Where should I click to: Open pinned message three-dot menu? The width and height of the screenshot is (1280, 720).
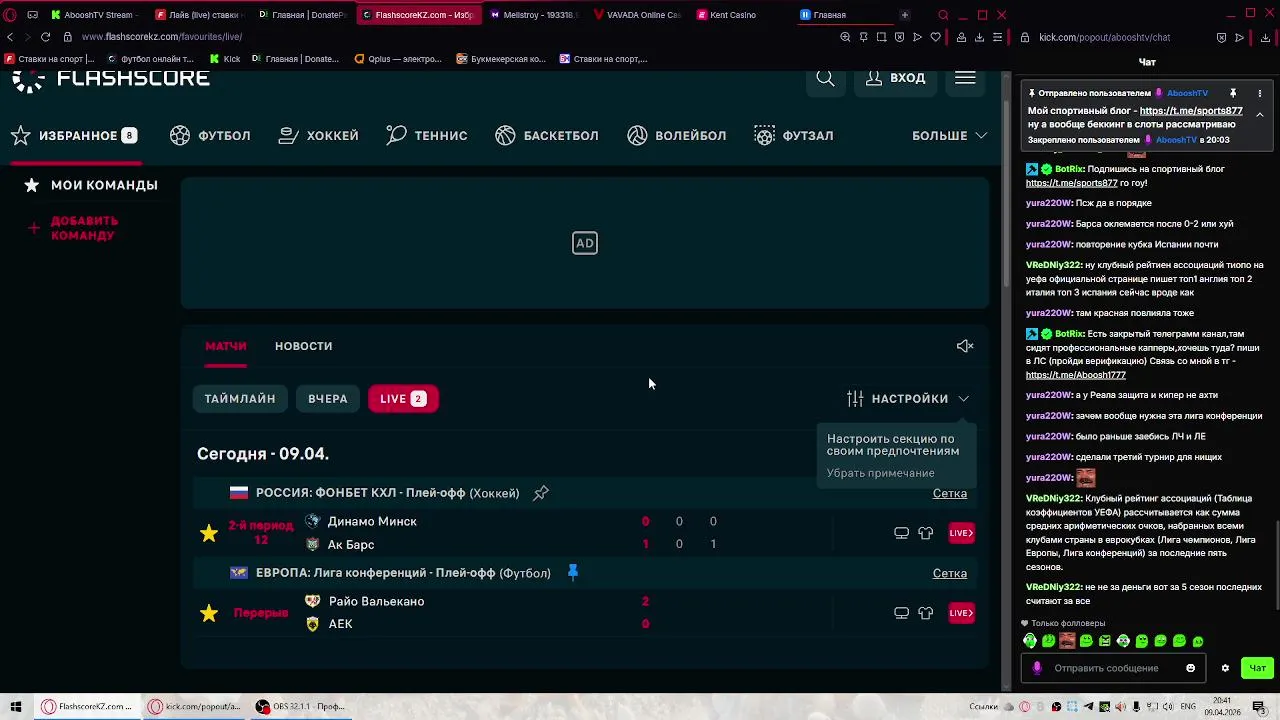pyautogui.click(x=1259, y=93)
